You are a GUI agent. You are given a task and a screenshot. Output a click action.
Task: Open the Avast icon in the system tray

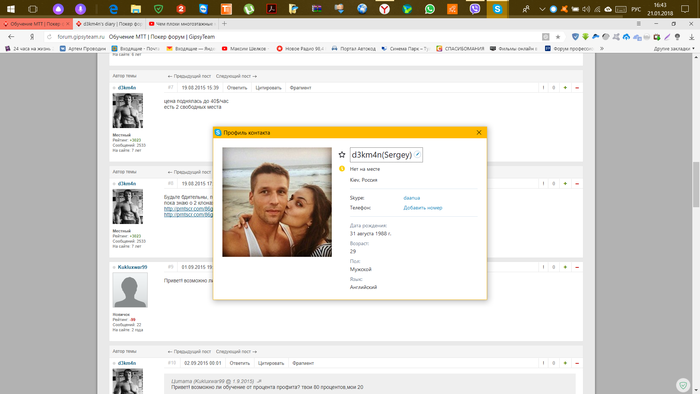[564, 9]
